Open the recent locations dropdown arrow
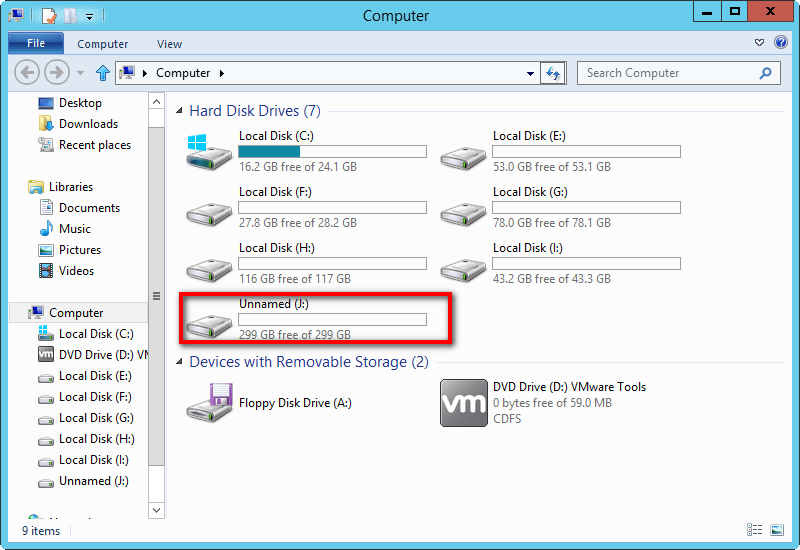This screenshot has height=550, width=800. 81,73
